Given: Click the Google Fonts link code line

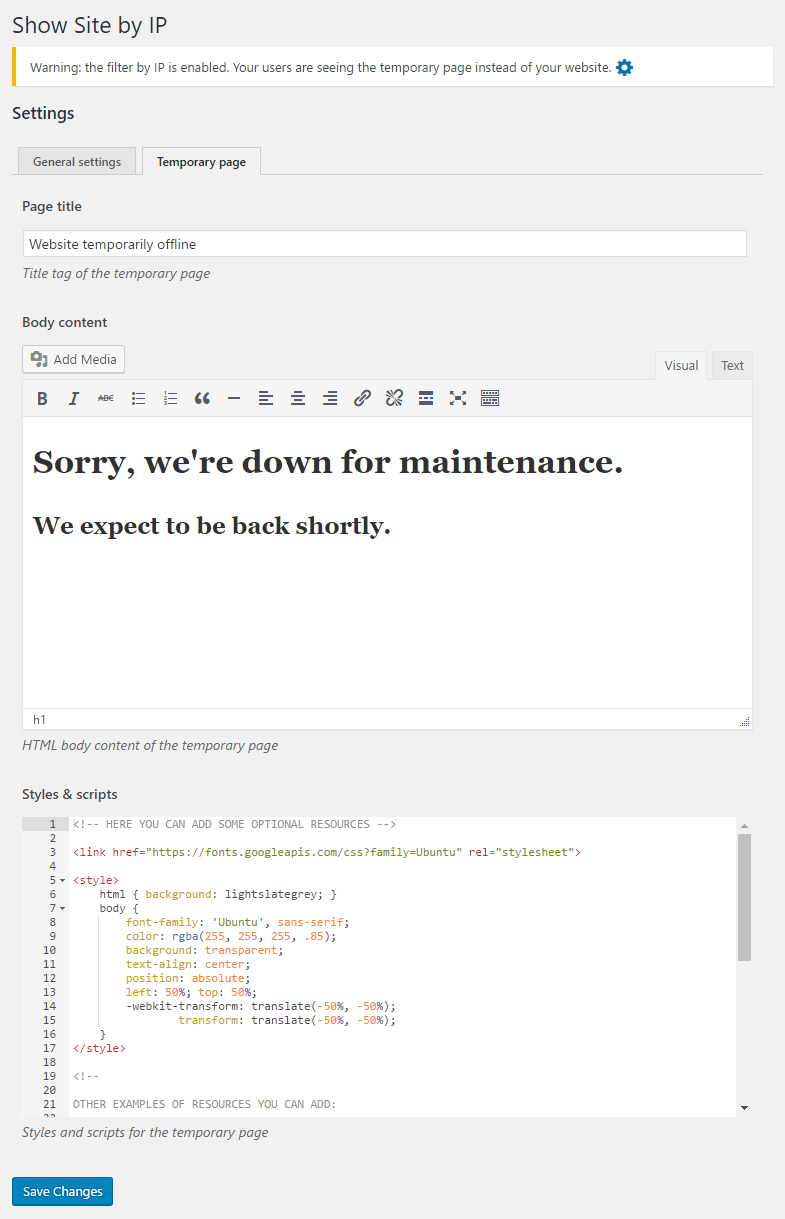Looking at the screenshot, I should pyautogui.click(x=326, y=852).
